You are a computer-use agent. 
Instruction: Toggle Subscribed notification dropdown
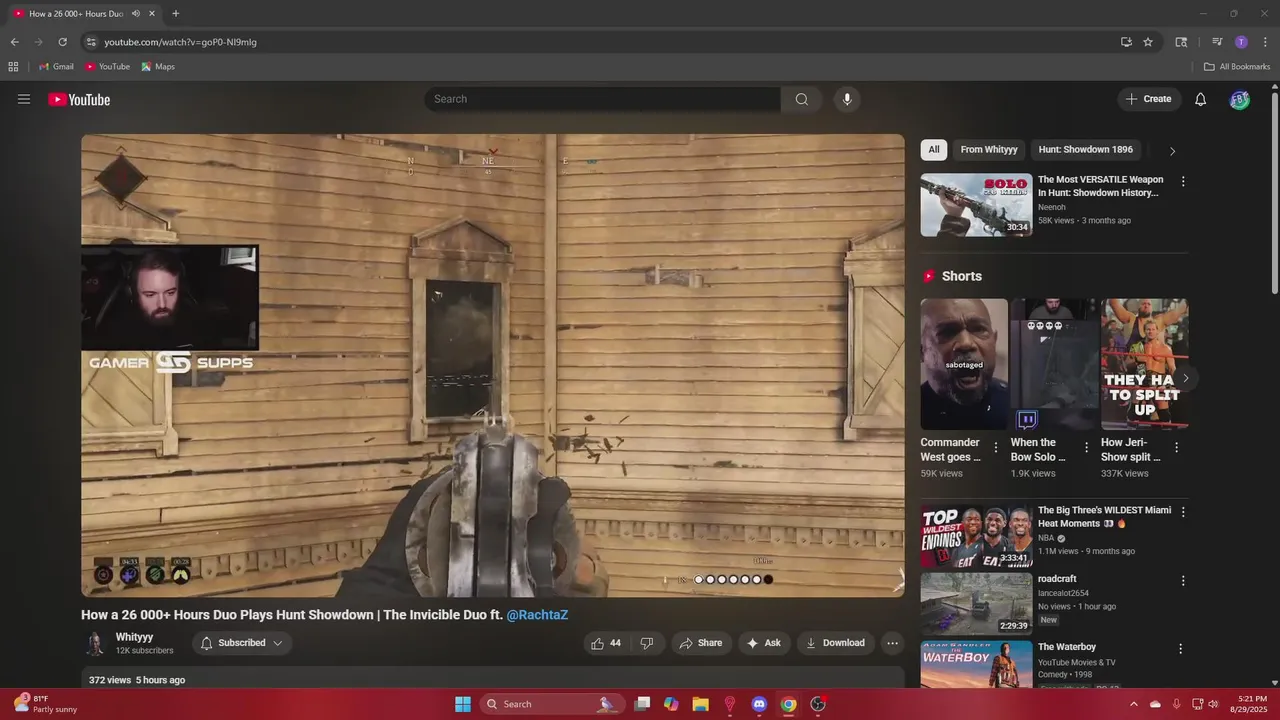(241, 643)
